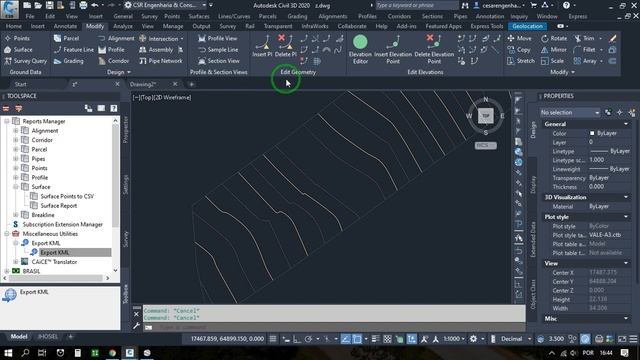Collapse the General properties section

pos(626,124)
